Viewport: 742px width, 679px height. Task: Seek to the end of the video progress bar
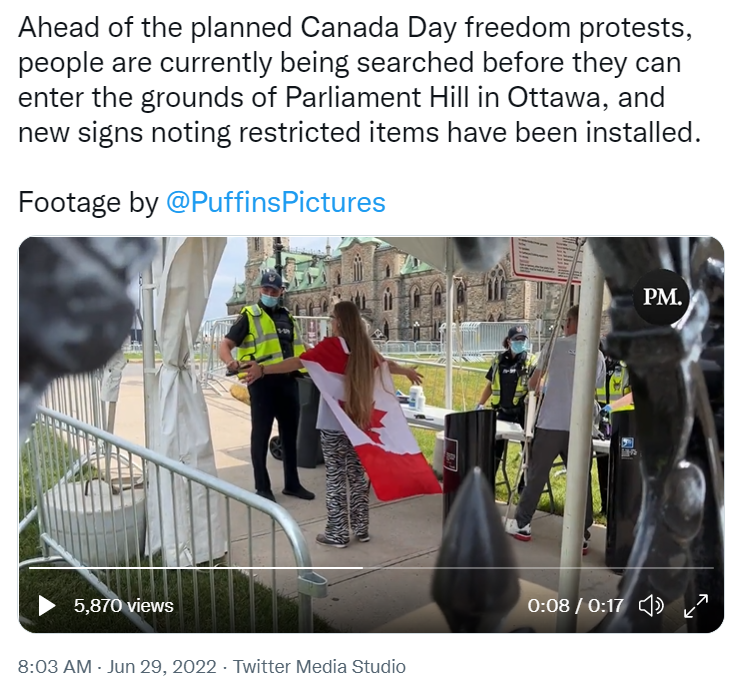(712, 567)
